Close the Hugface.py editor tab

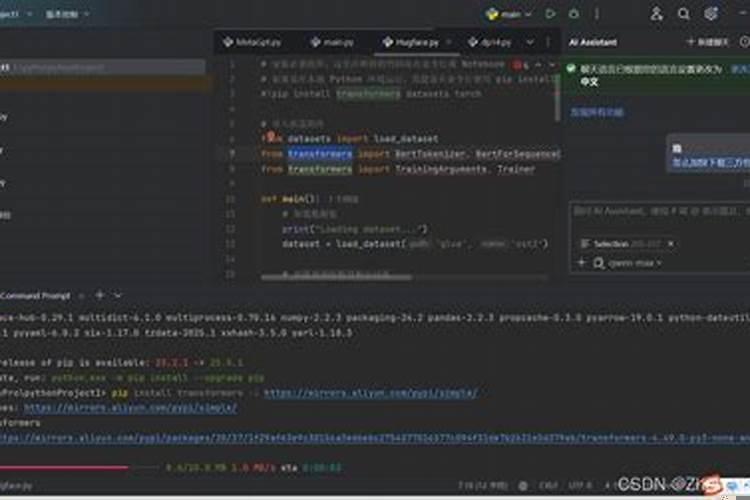(449, 43)
